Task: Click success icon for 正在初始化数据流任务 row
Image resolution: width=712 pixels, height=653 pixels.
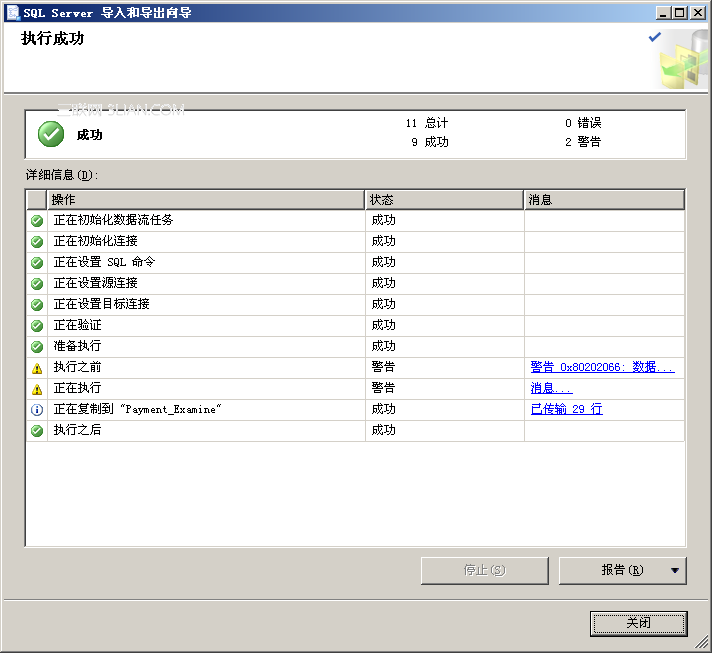Action: click(x=37, y=221)
